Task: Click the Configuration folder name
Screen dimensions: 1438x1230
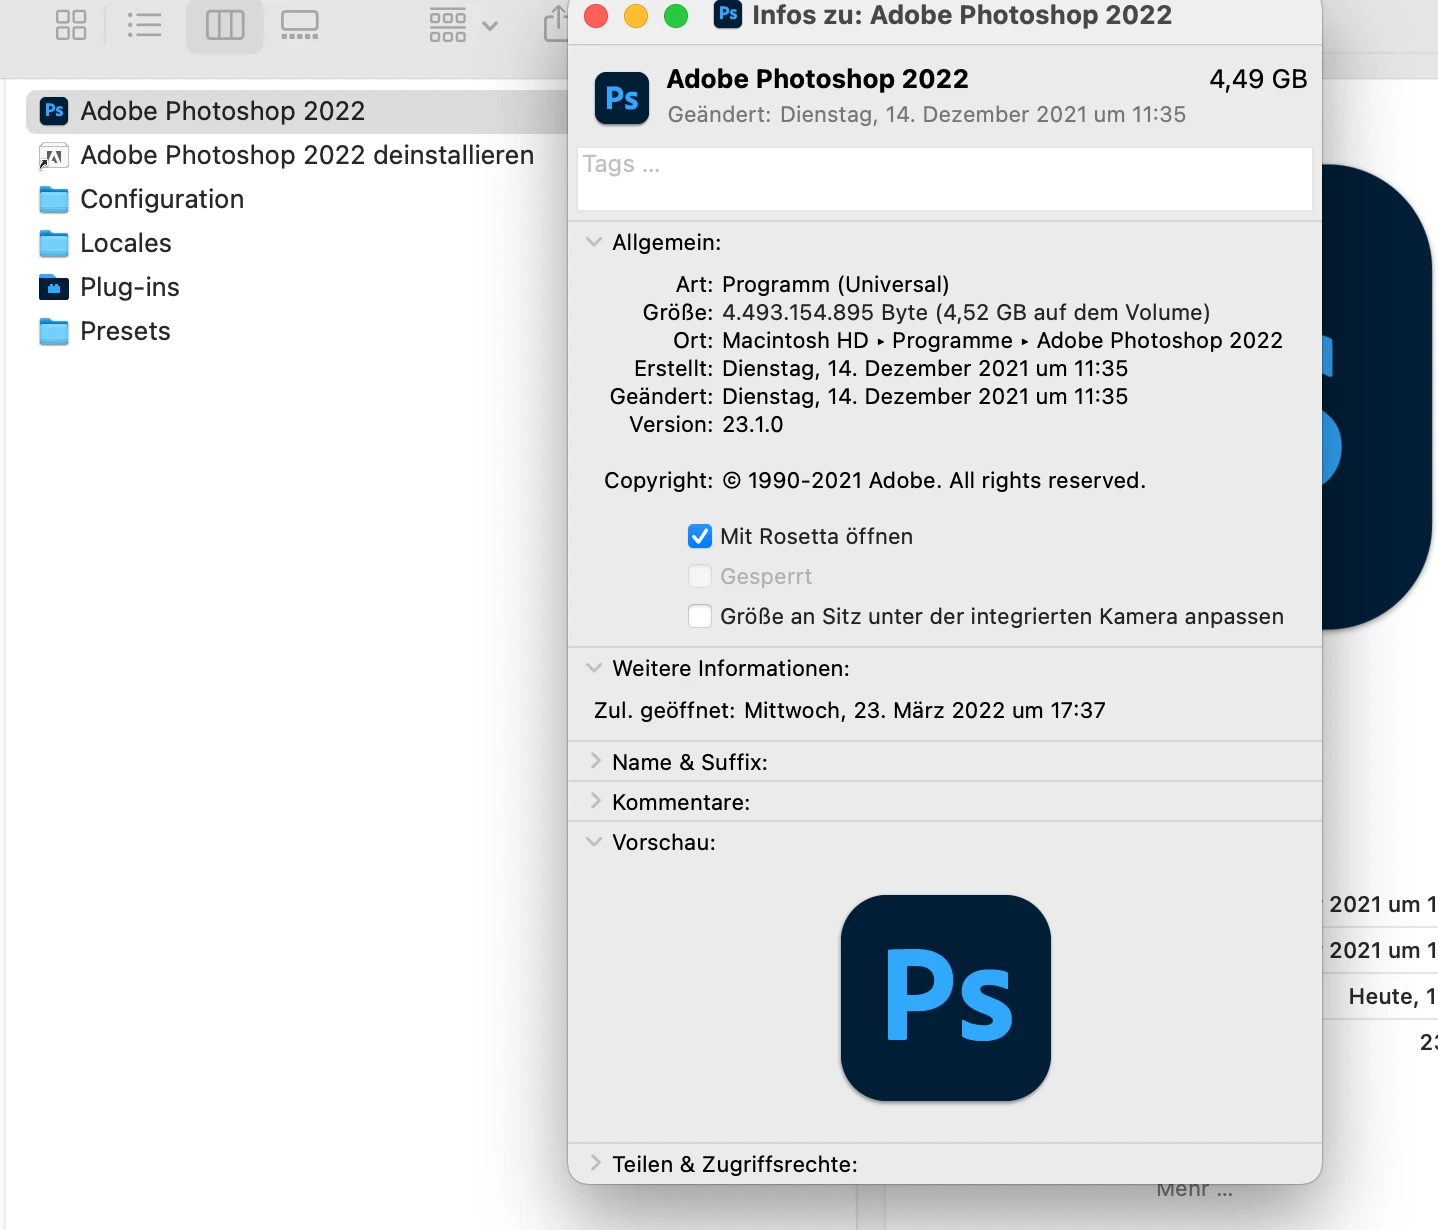Action: 162,199
